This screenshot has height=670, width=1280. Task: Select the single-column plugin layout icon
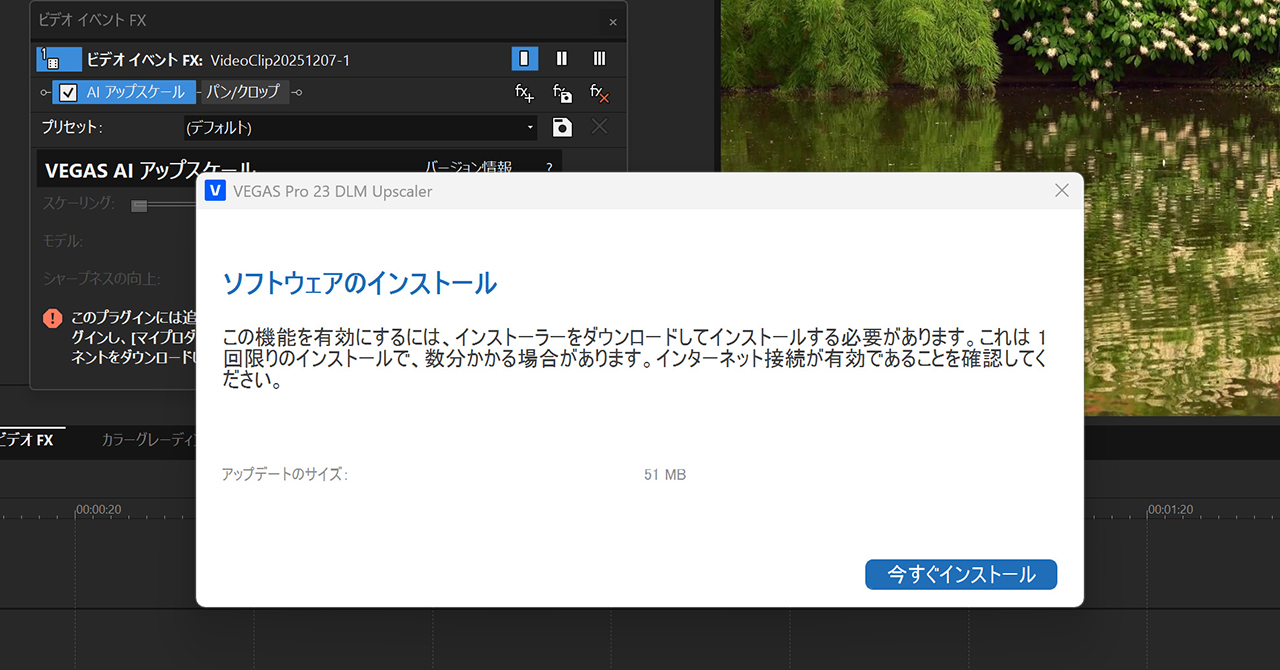click(524, 58)
